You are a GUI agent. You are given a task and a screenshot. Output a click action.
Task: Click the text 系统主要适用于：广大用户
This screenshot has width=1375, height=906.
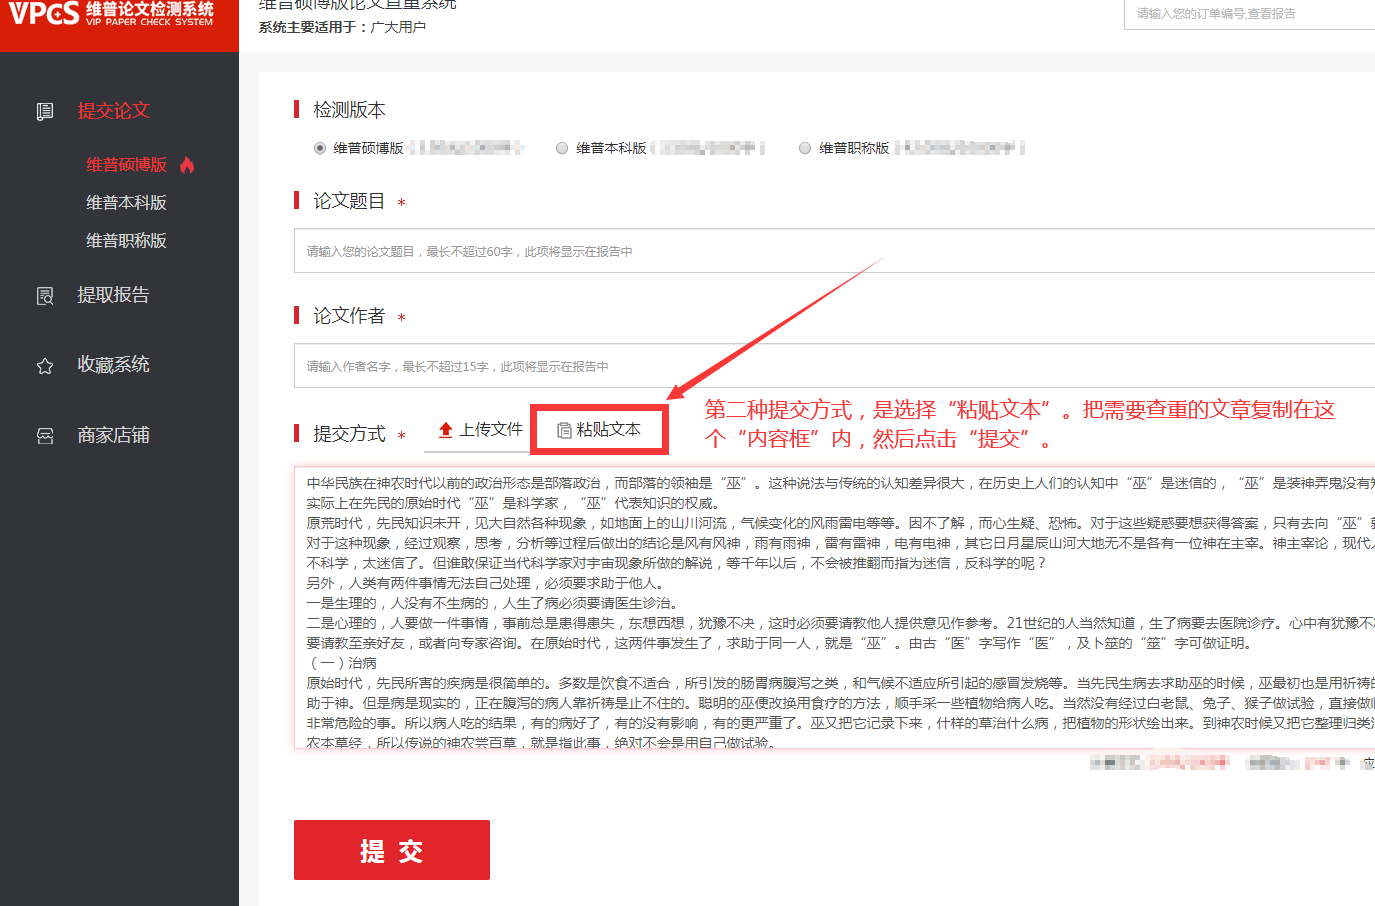(x=342, y=27)
